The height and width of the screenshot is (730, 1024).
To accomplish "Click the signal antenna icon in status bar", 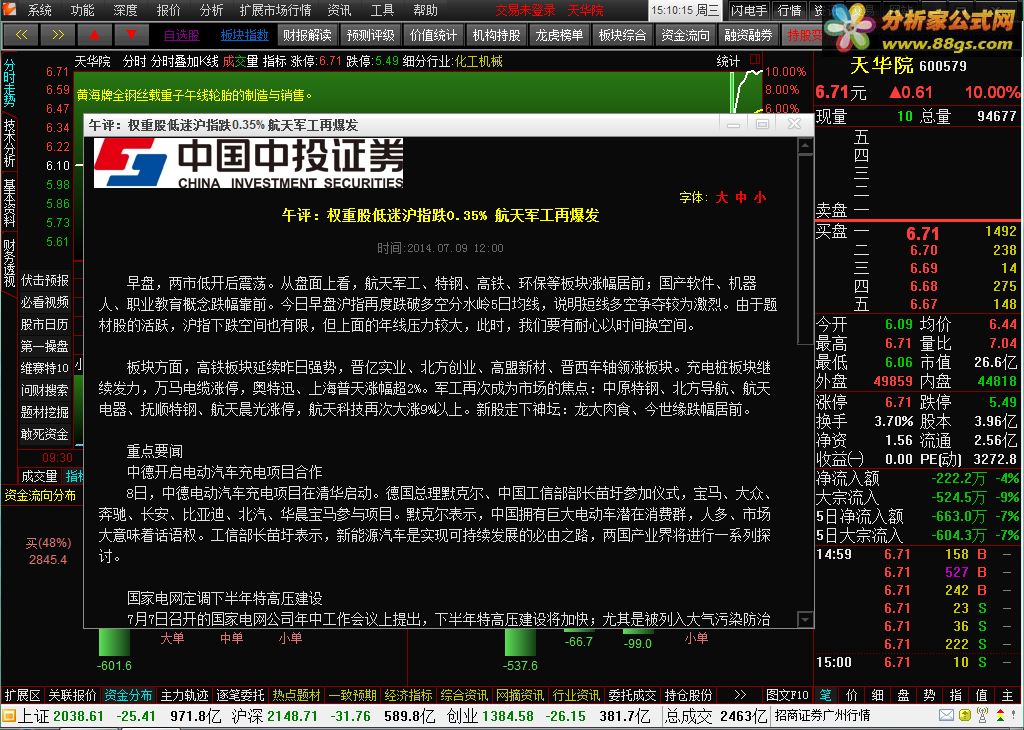I will [x=982, y=716].
